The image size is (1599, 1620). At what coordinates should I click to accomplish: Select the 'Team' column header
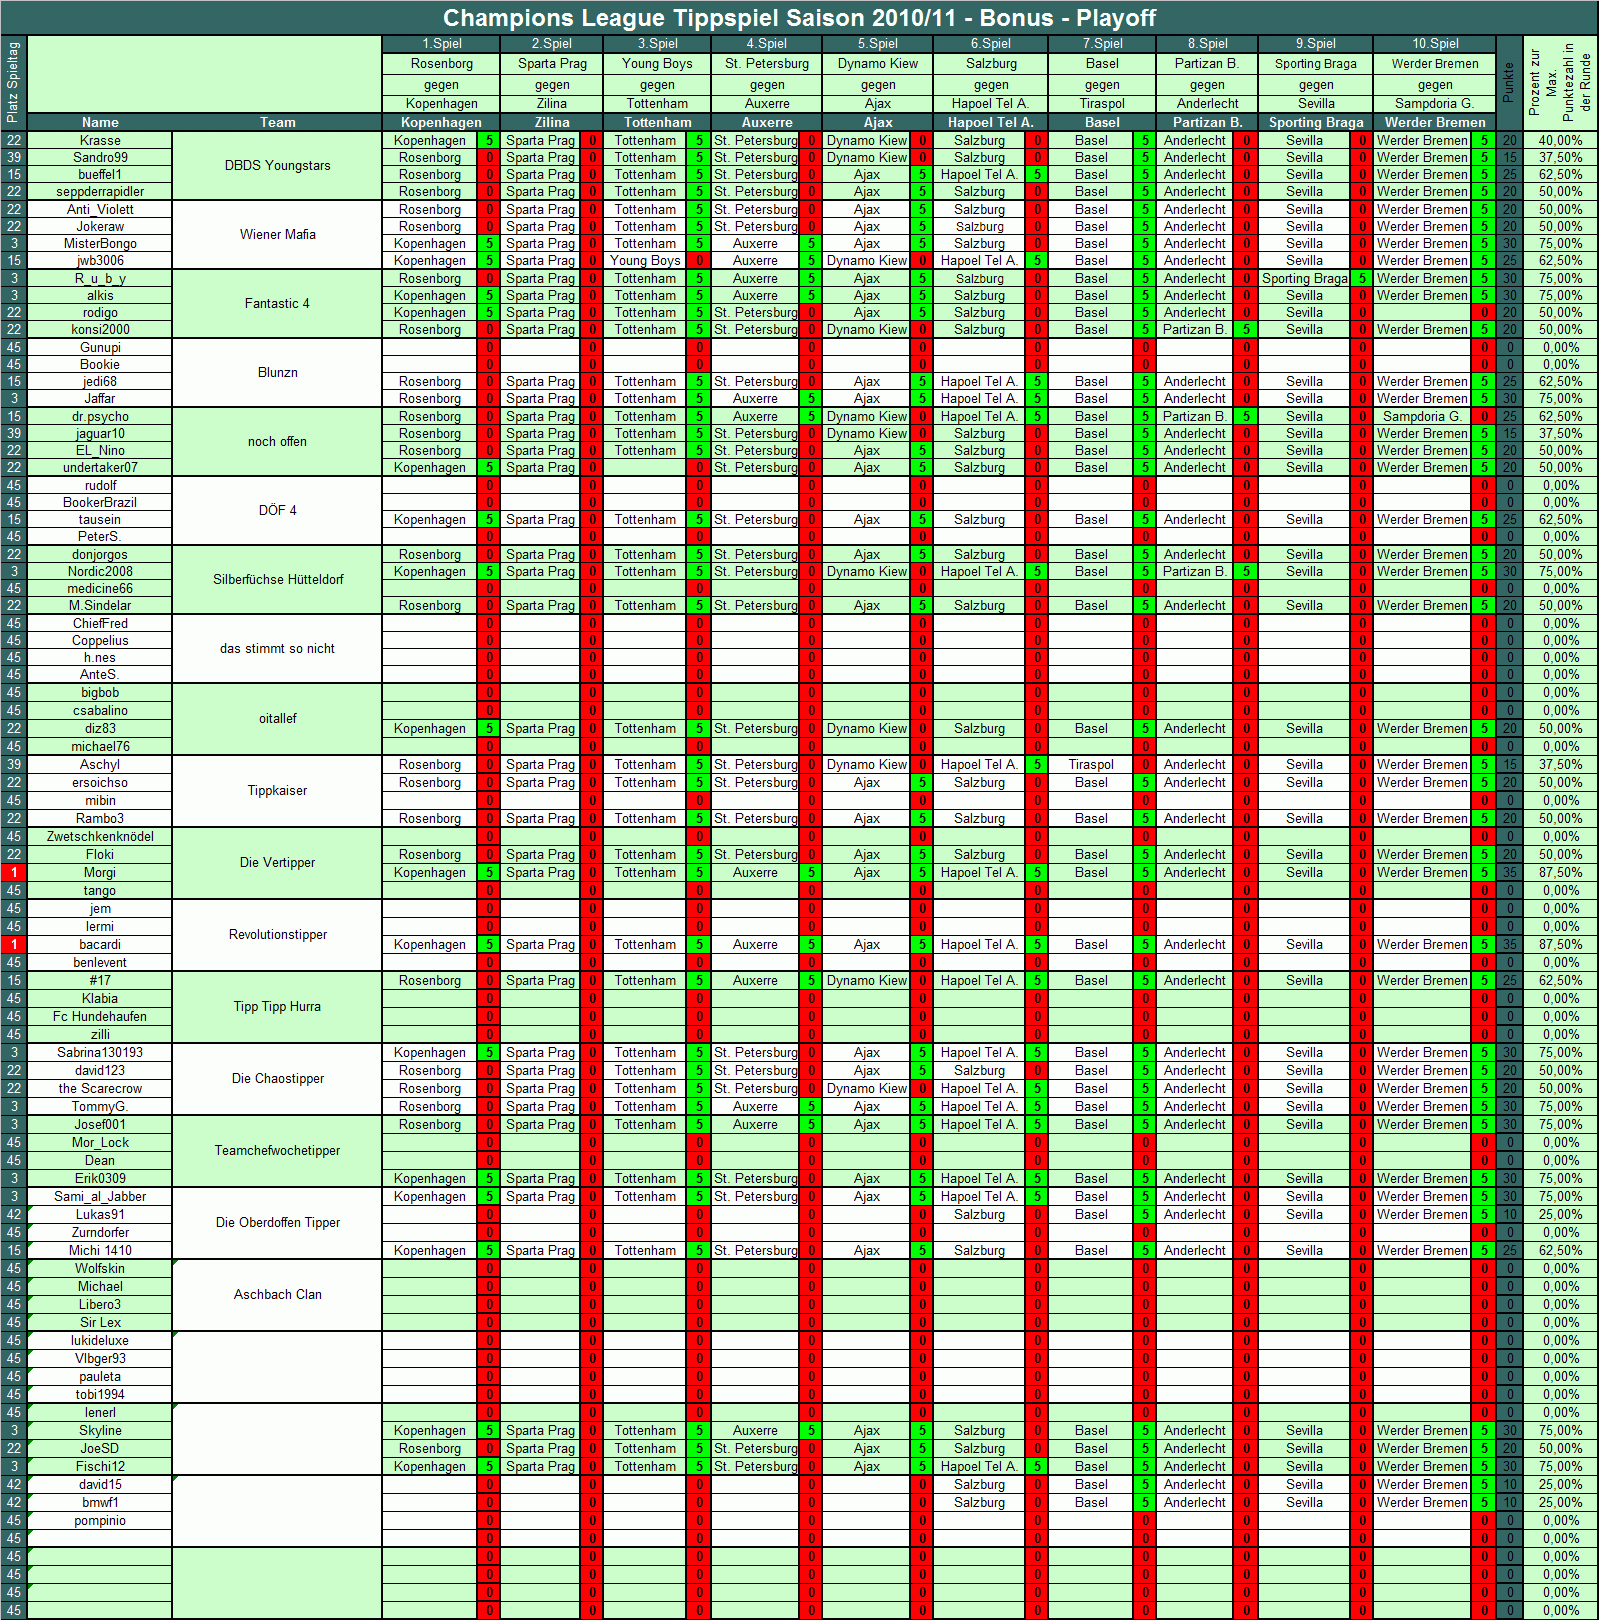click(x=277, y=122)
